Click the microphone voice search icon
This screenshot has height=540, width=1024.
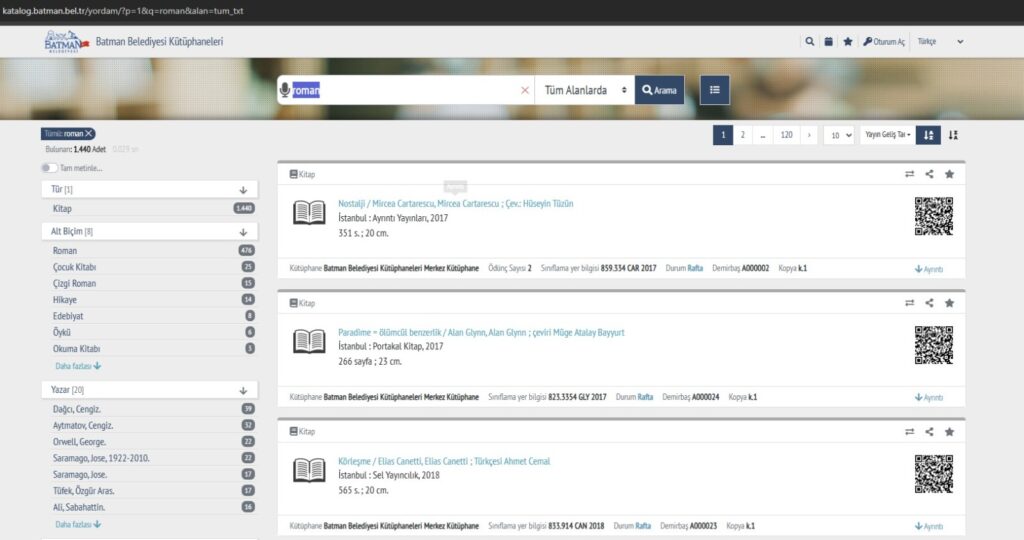pos(285,90)
